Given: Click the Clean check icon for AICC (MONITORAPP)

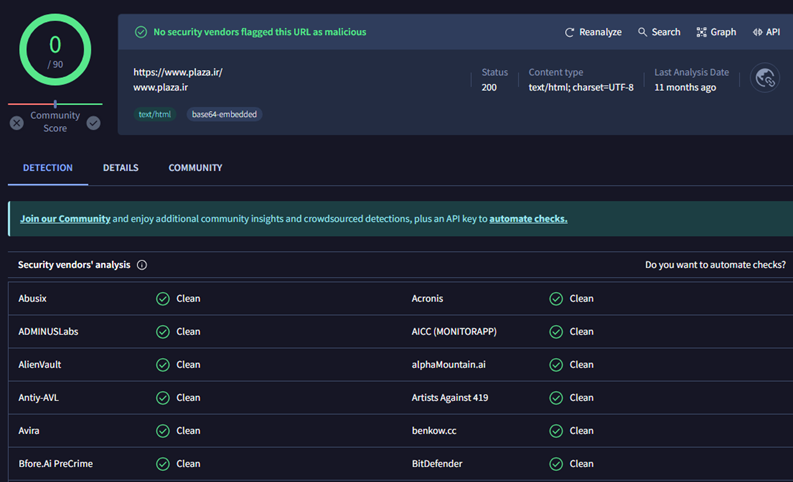Looking at the screenshot, I should pyautogui.click(x=556, y=332).
